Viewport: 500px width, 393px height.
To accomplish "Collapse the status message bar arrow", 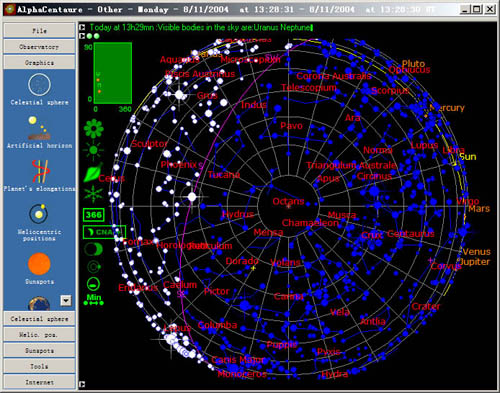I will point(82,28).
